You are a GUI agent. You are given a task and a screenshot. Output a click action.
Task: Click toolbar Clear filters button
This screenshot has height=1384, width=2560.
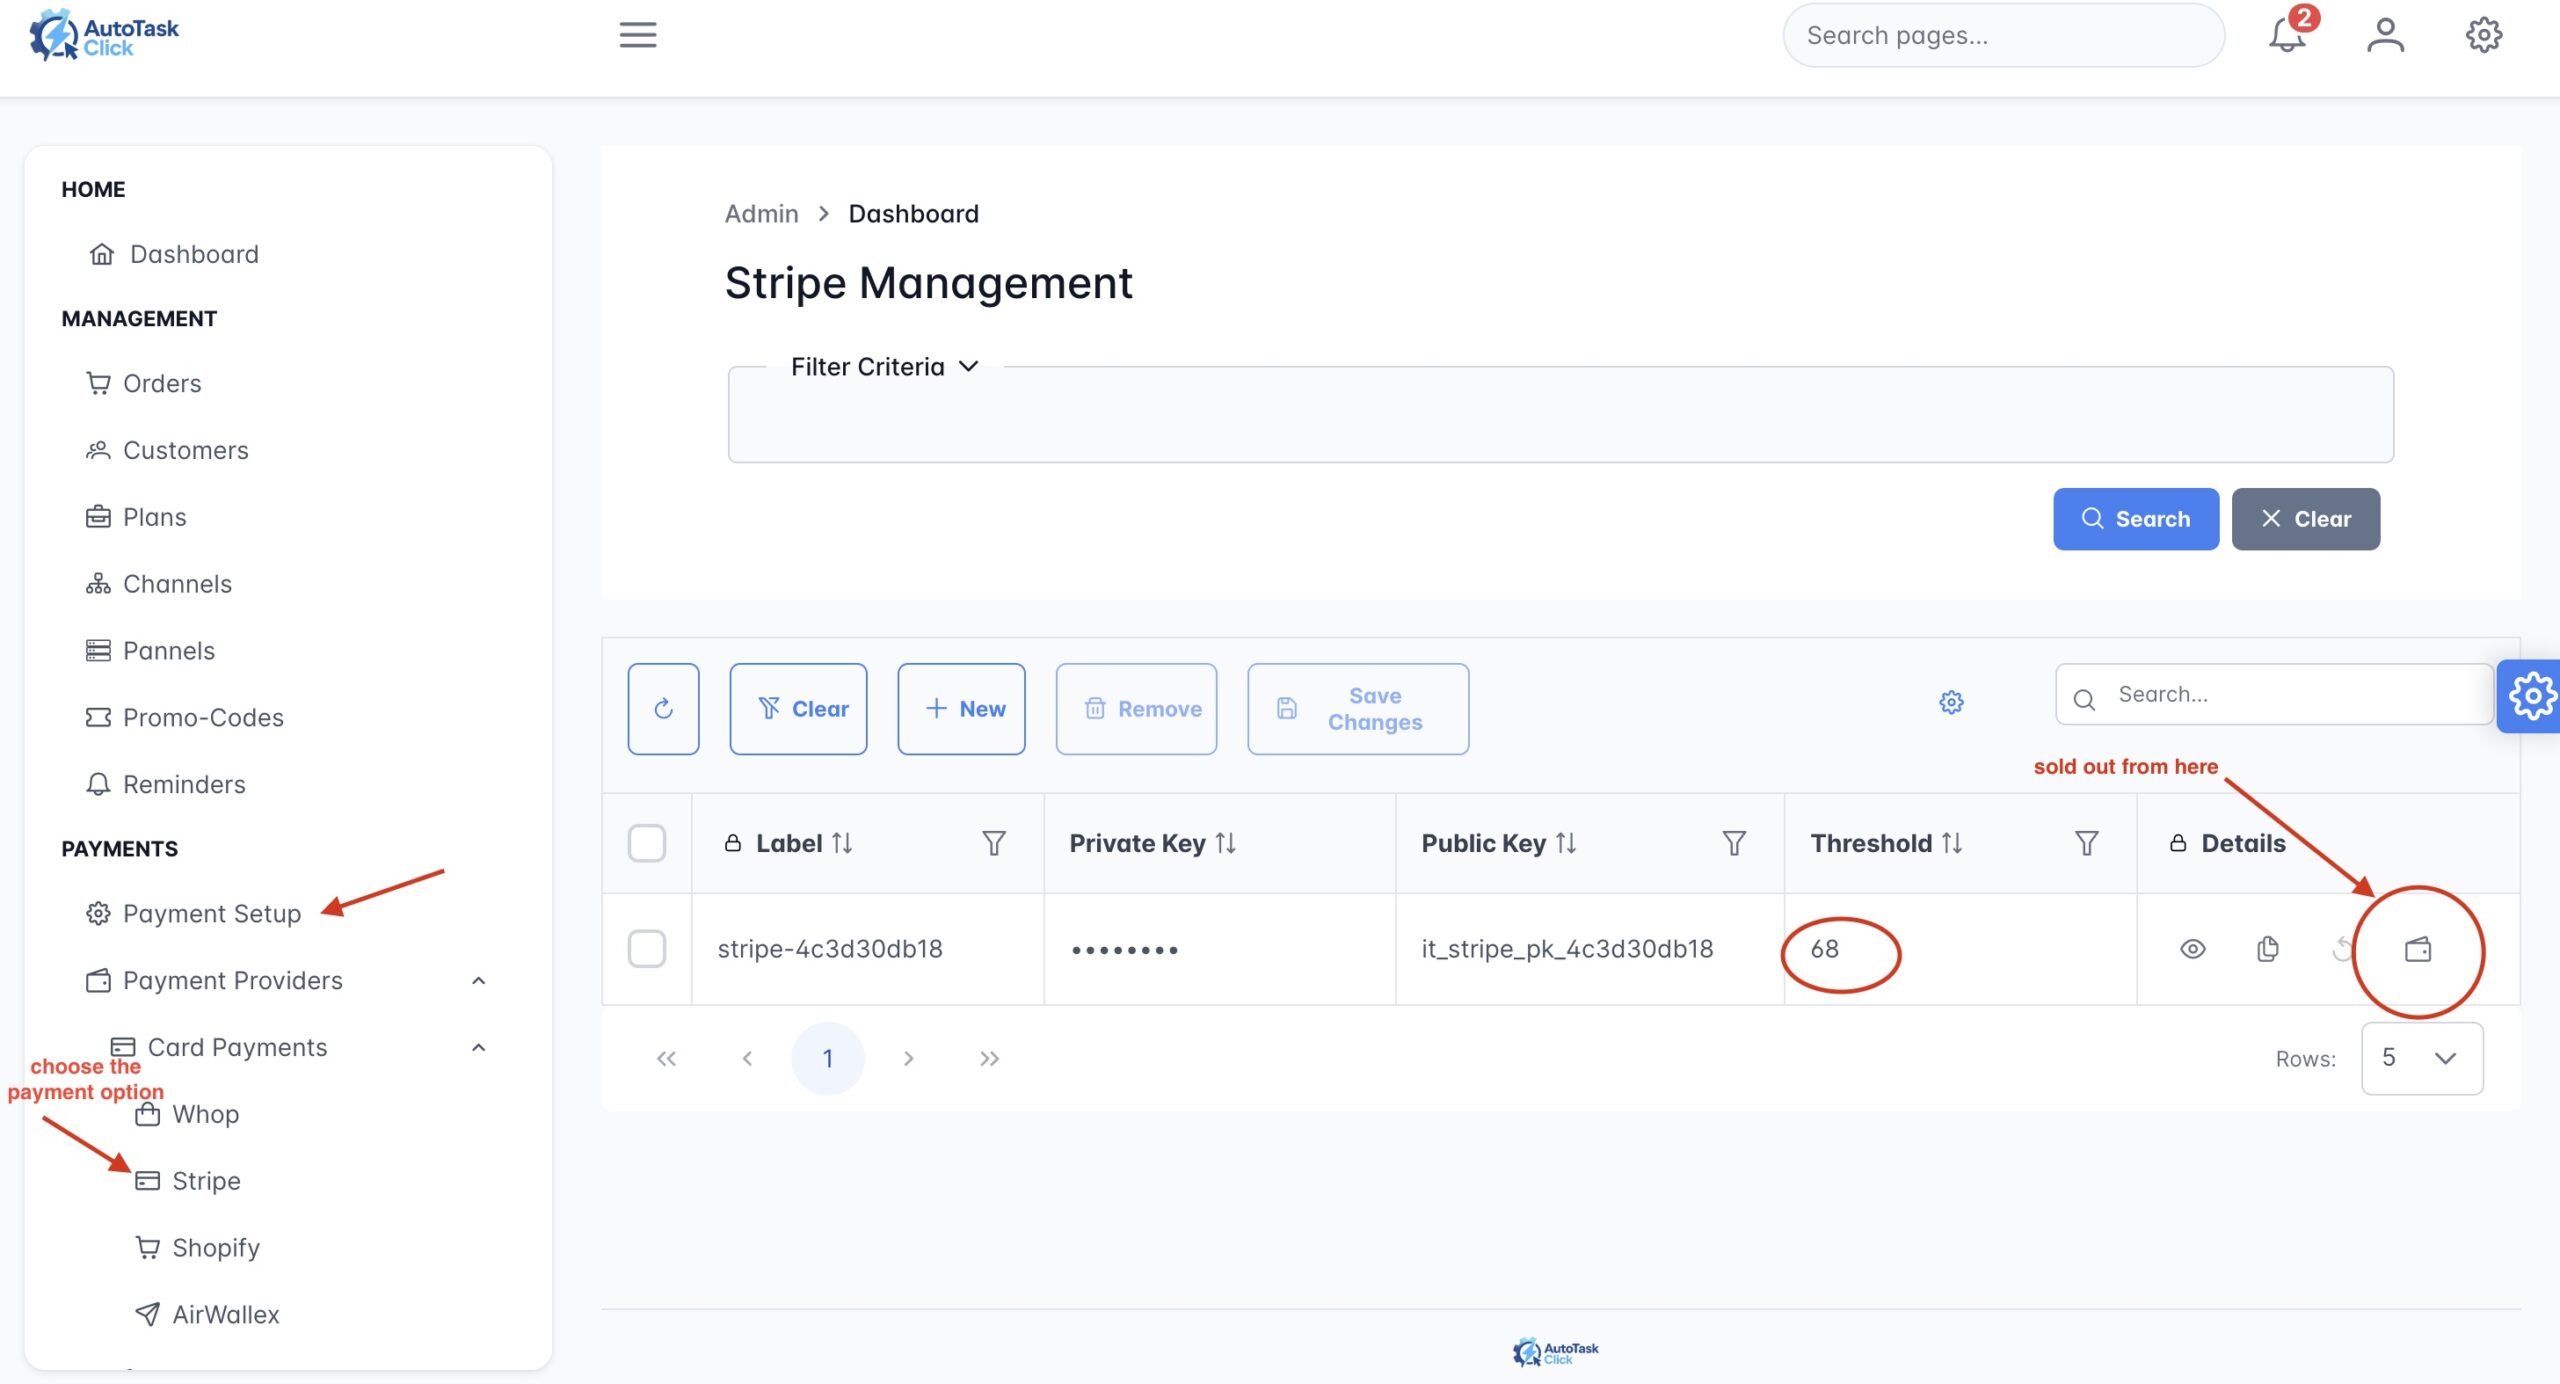click(x=798, y=708)
